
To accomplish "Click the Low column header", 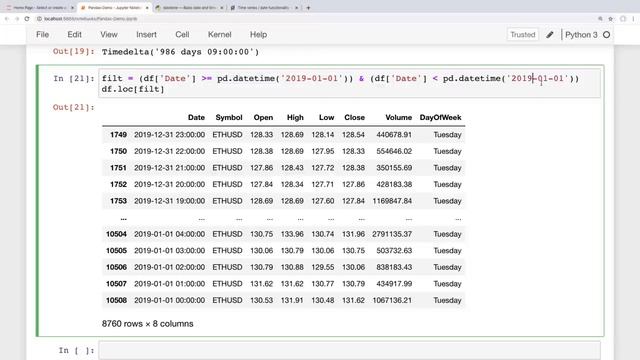I will 327,118.
